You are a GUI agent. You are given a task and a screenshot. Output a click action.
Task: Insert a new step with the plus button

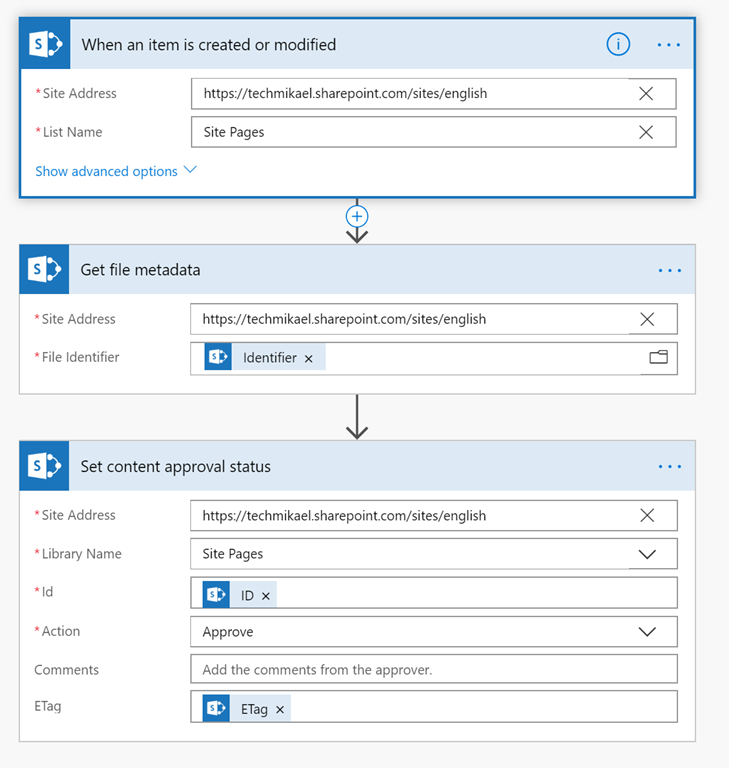(357, 216)
